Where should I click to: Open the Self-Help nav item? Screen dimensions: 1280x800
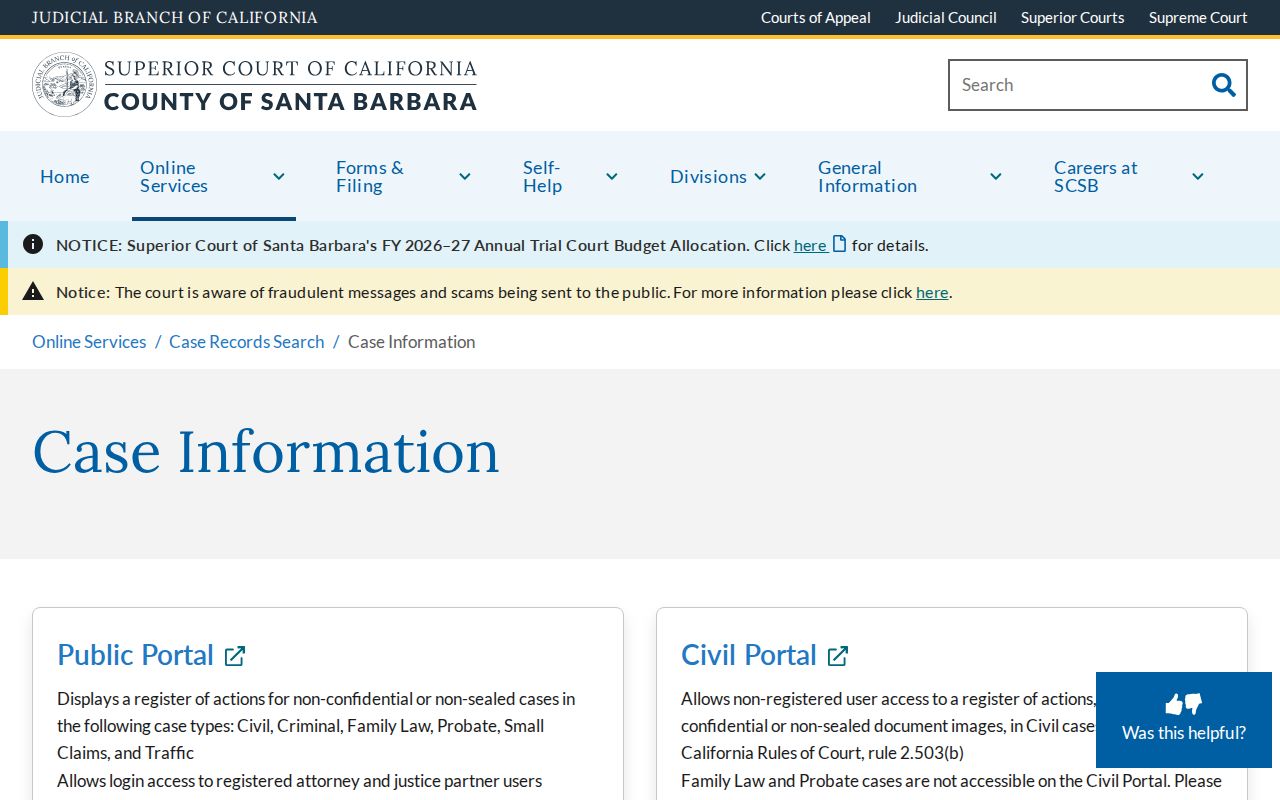pyautogui.click(x=543, y=177)
